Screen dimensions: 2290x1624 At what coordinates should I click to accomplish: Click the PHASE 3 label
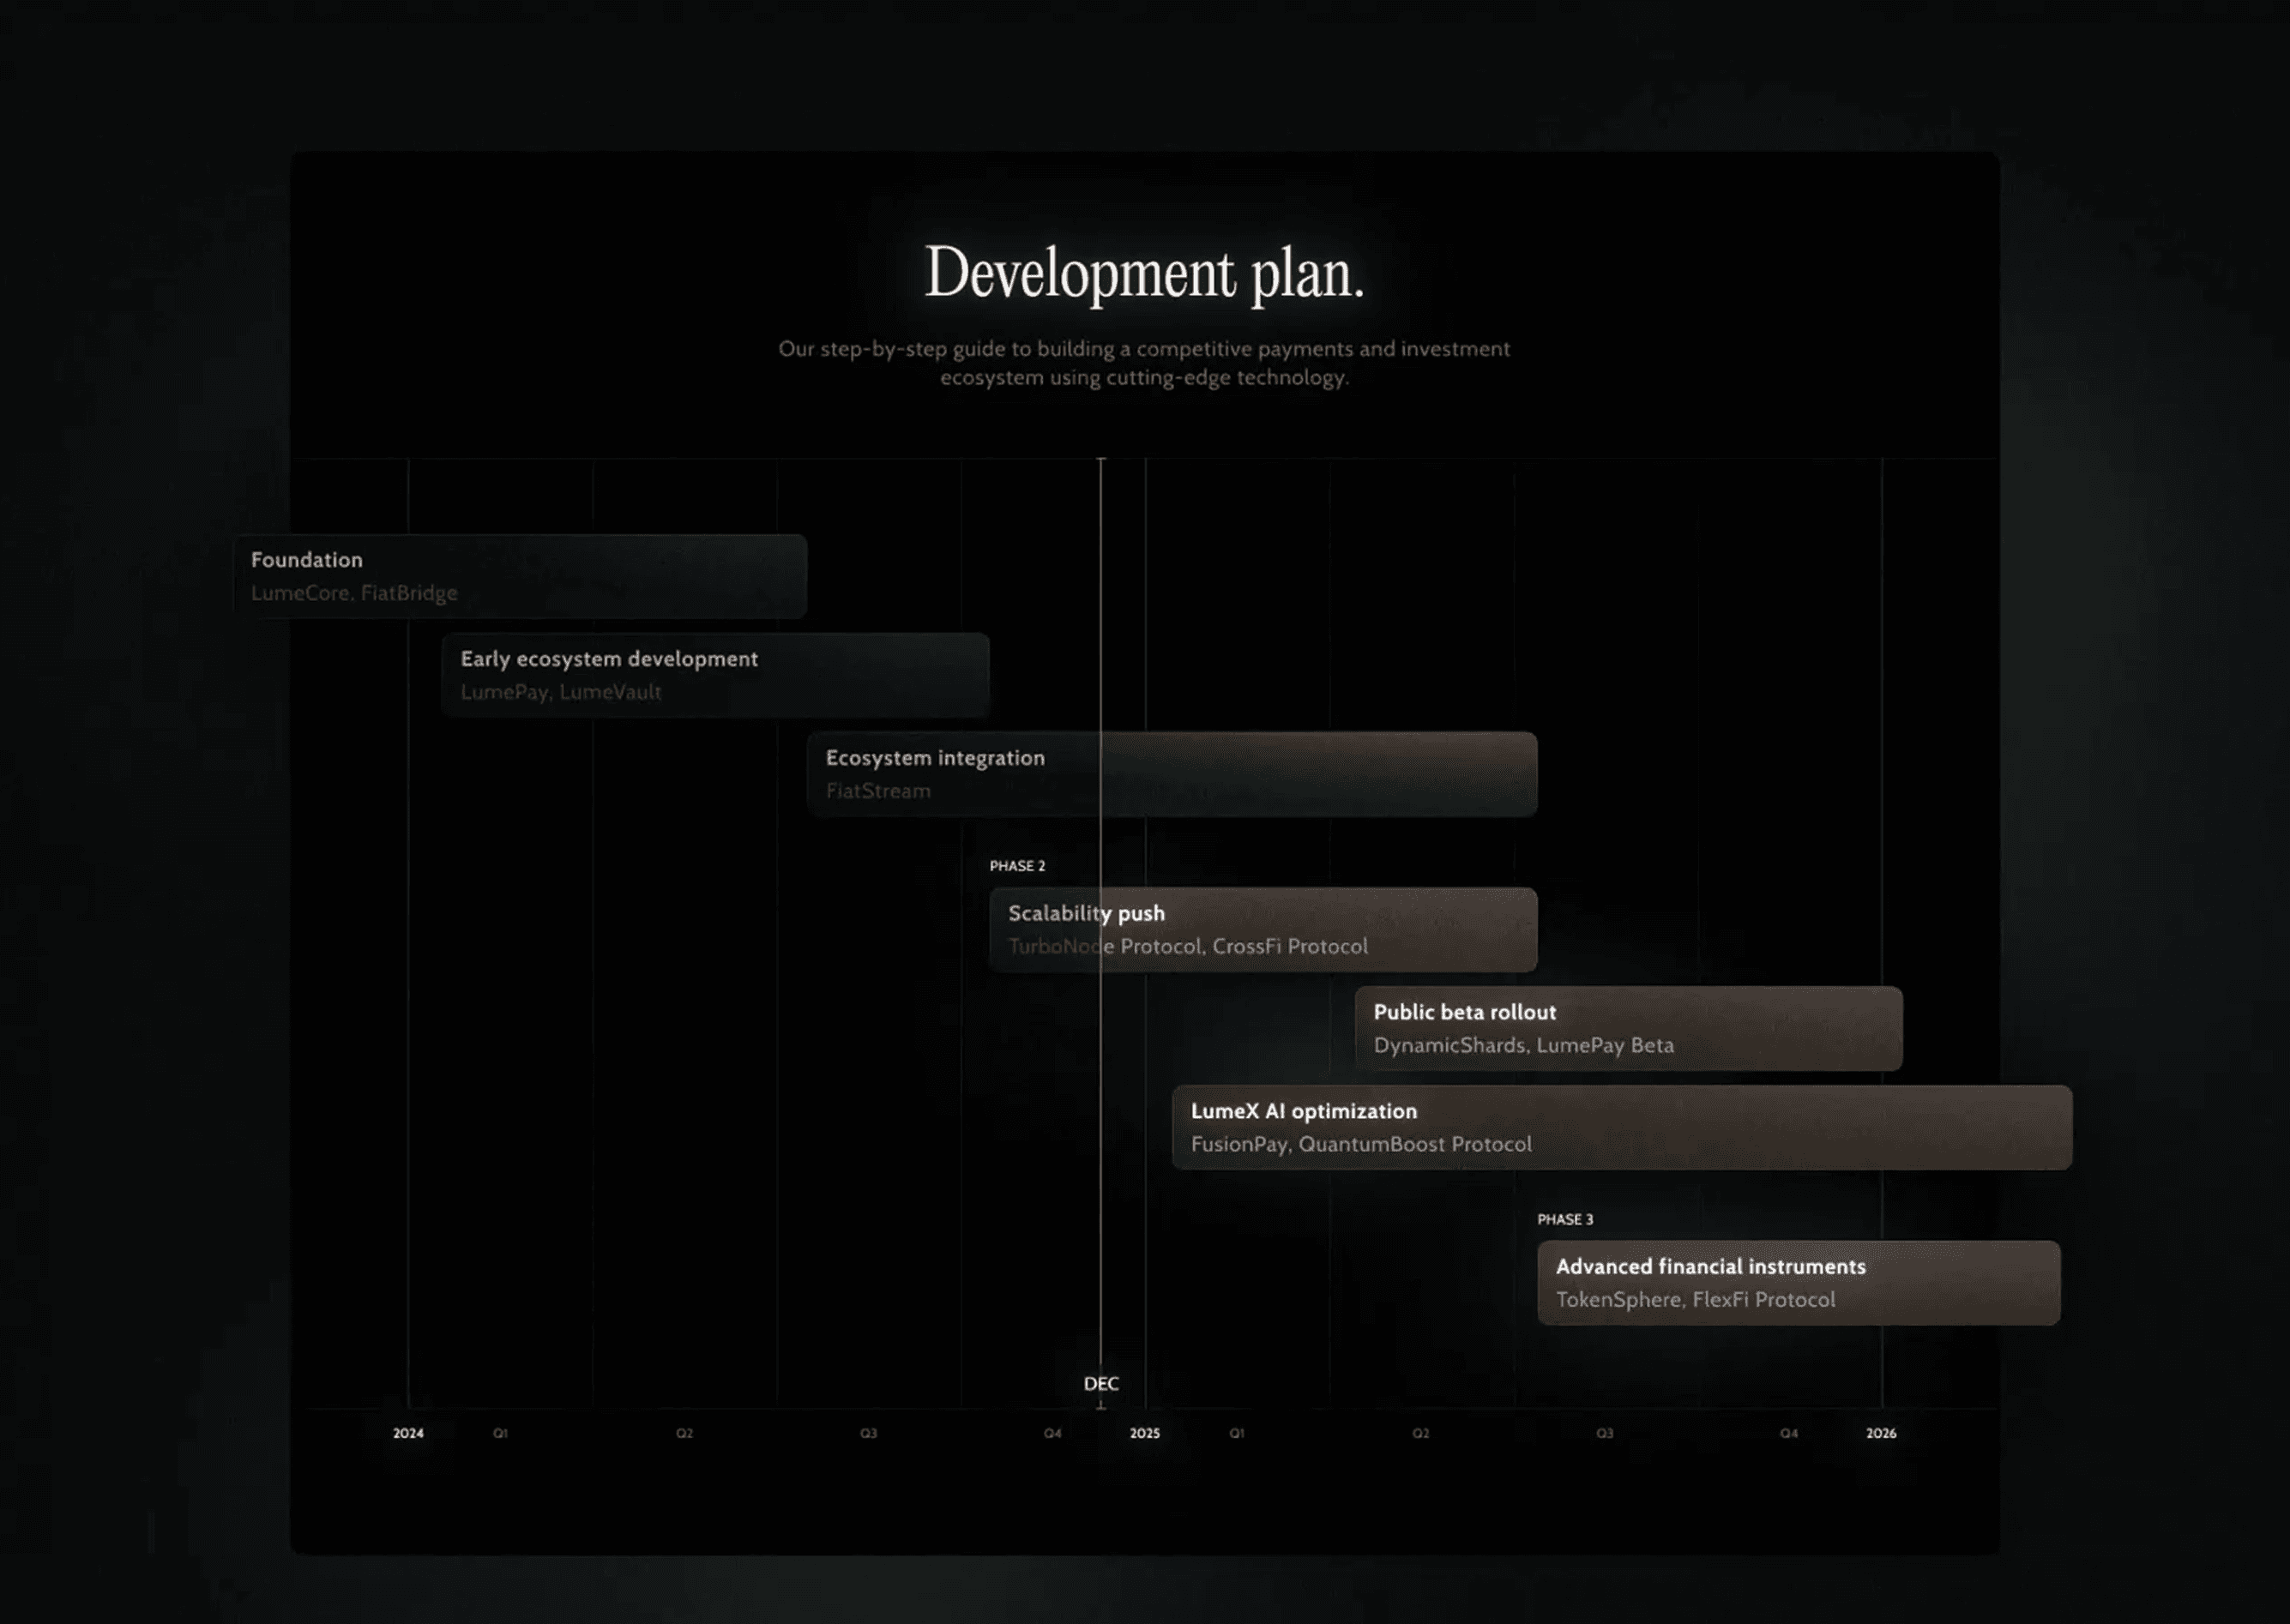click(1565, 1219)
